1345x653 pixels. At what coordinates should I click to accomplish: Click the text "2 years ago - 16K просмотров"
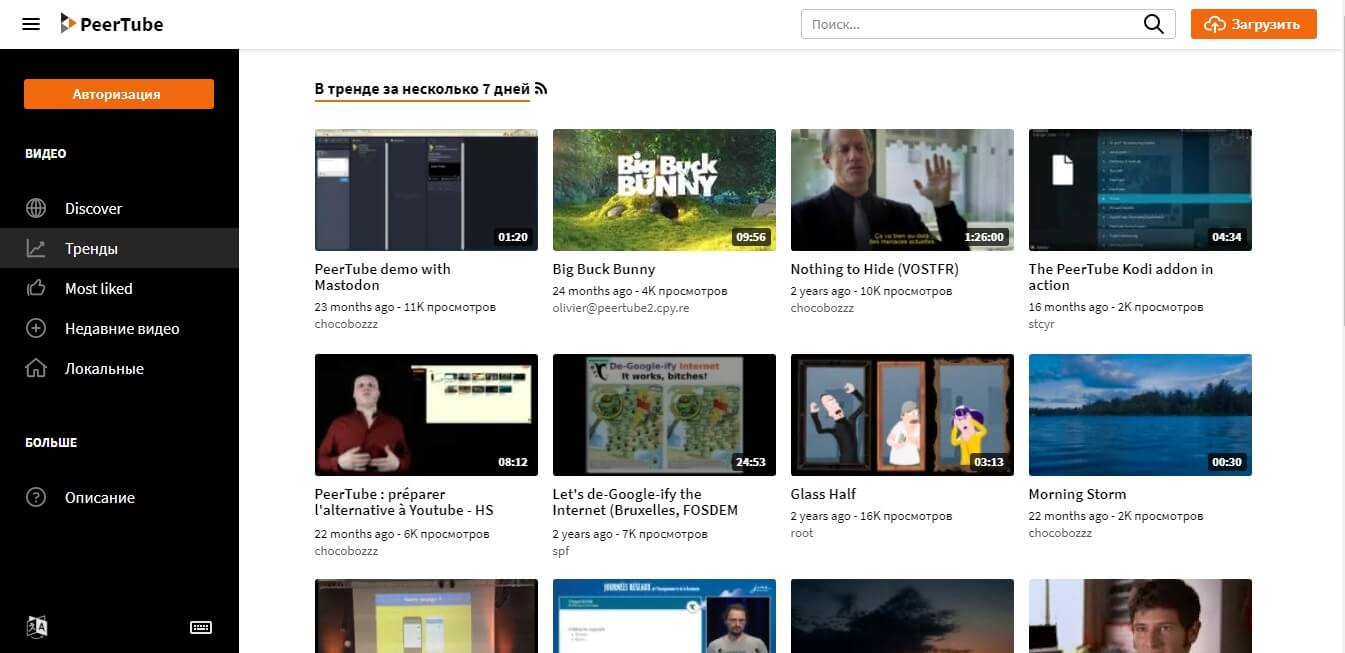(872, 516)
